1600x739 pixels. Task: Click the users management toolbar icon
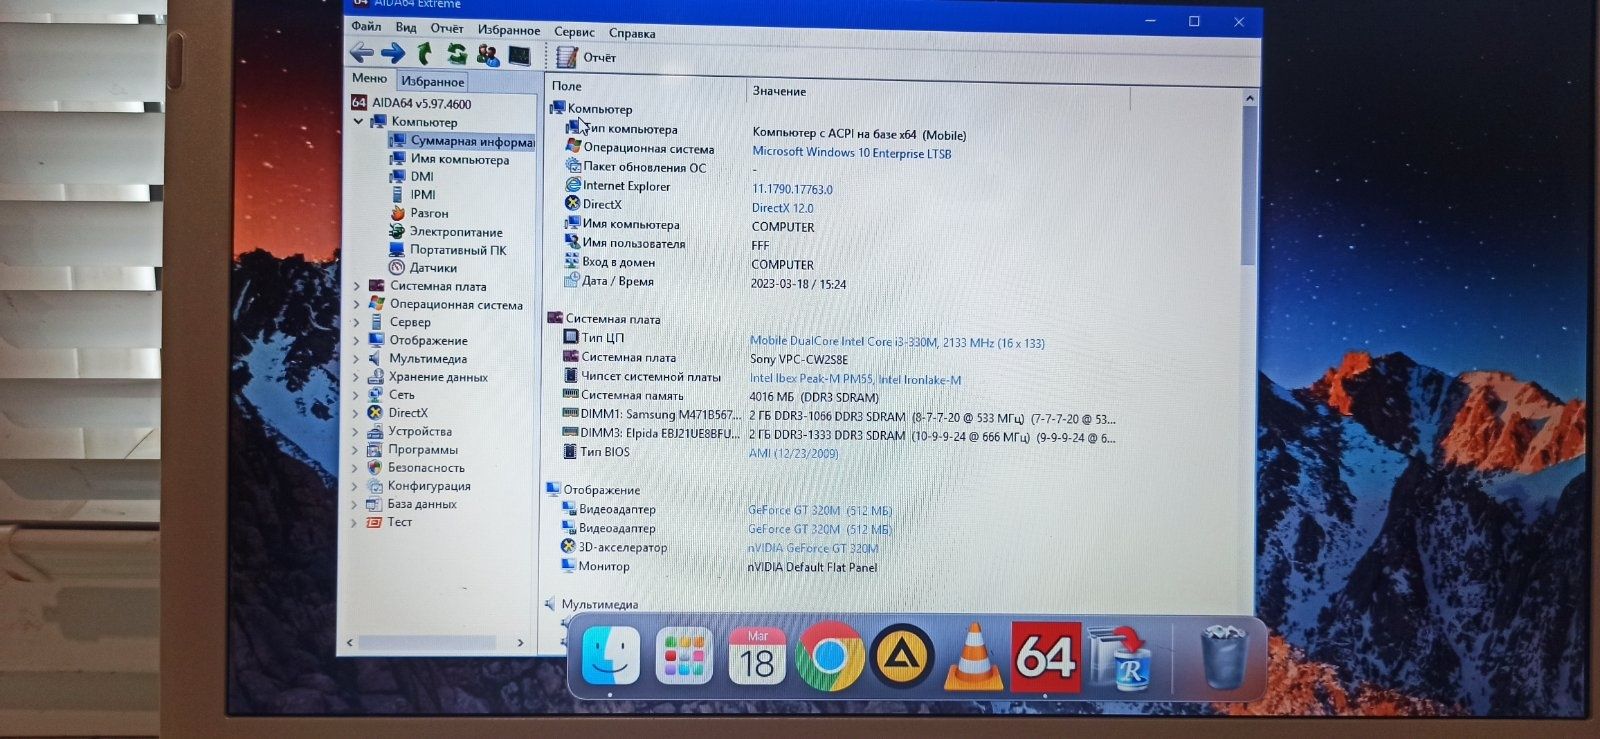point(488,55)
